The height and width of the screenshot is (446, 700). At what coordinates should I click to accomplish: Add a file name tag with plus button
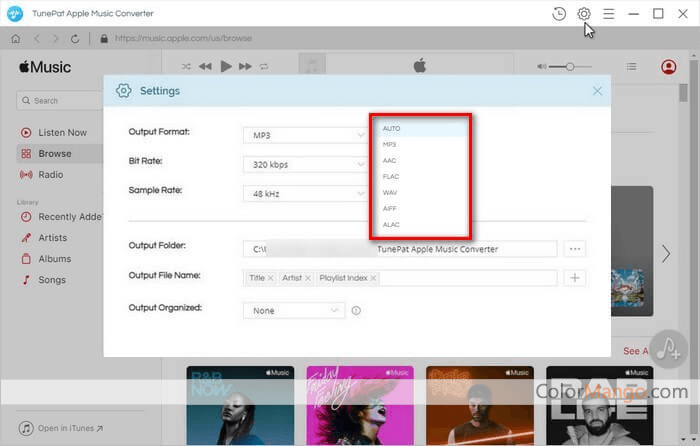click(575, 278)
